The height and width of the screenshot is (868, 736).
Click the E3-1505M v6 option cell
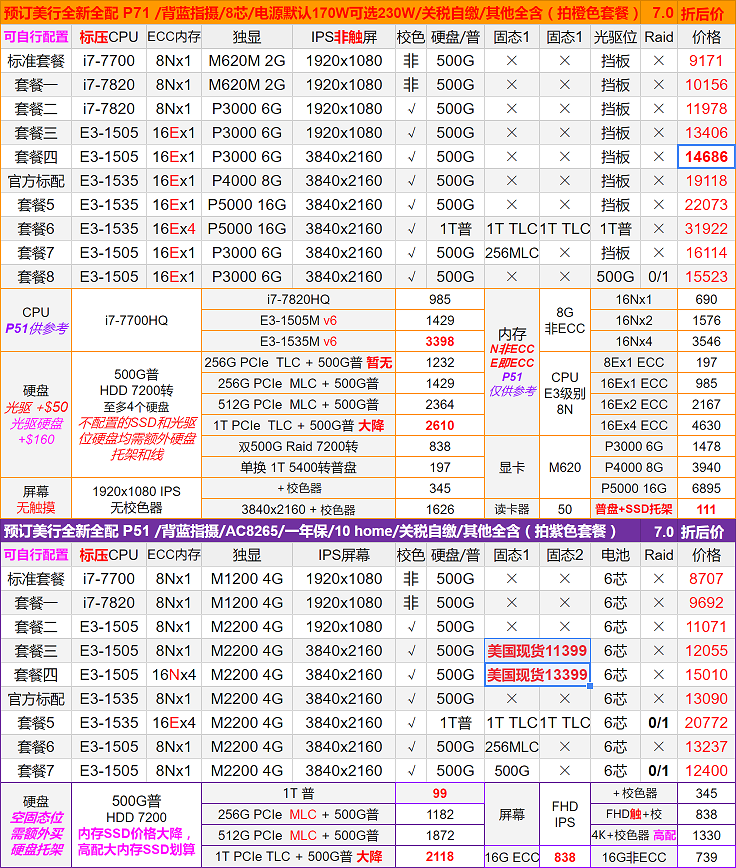point(298,321)
